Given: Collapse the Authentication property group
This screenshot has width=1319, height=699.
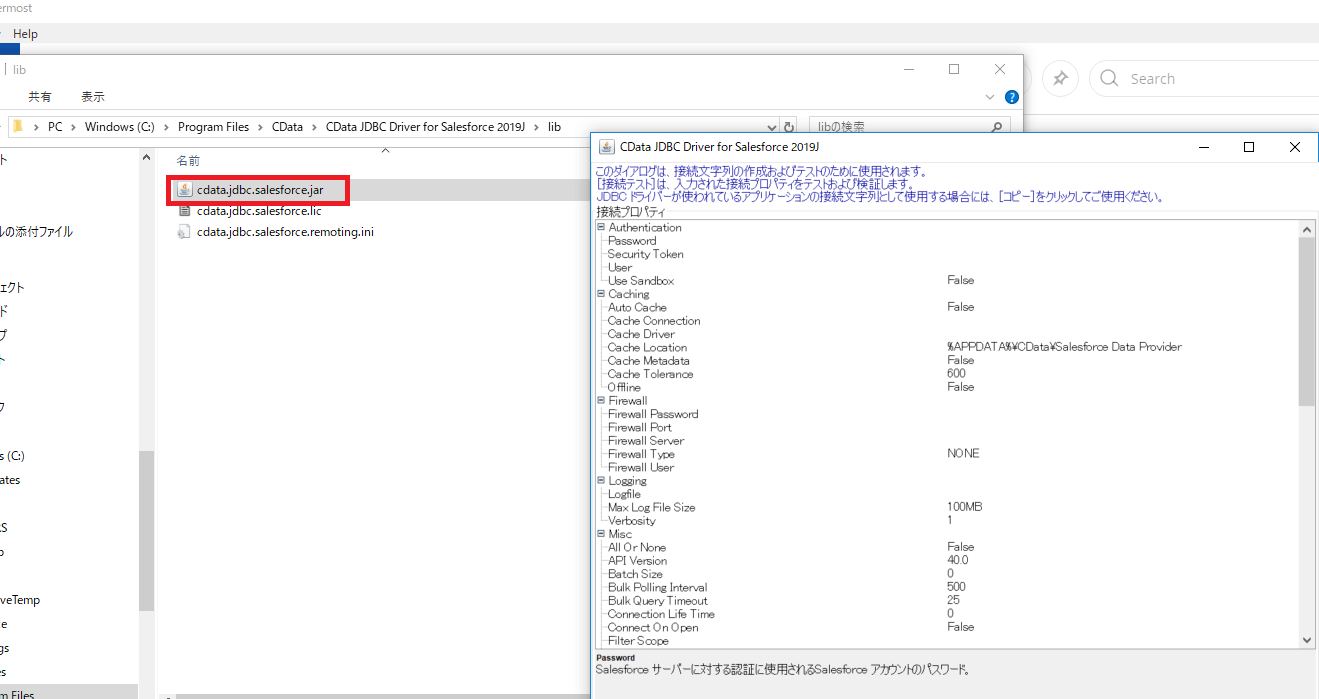Looking at the screenshot, I should coord(601,227).
